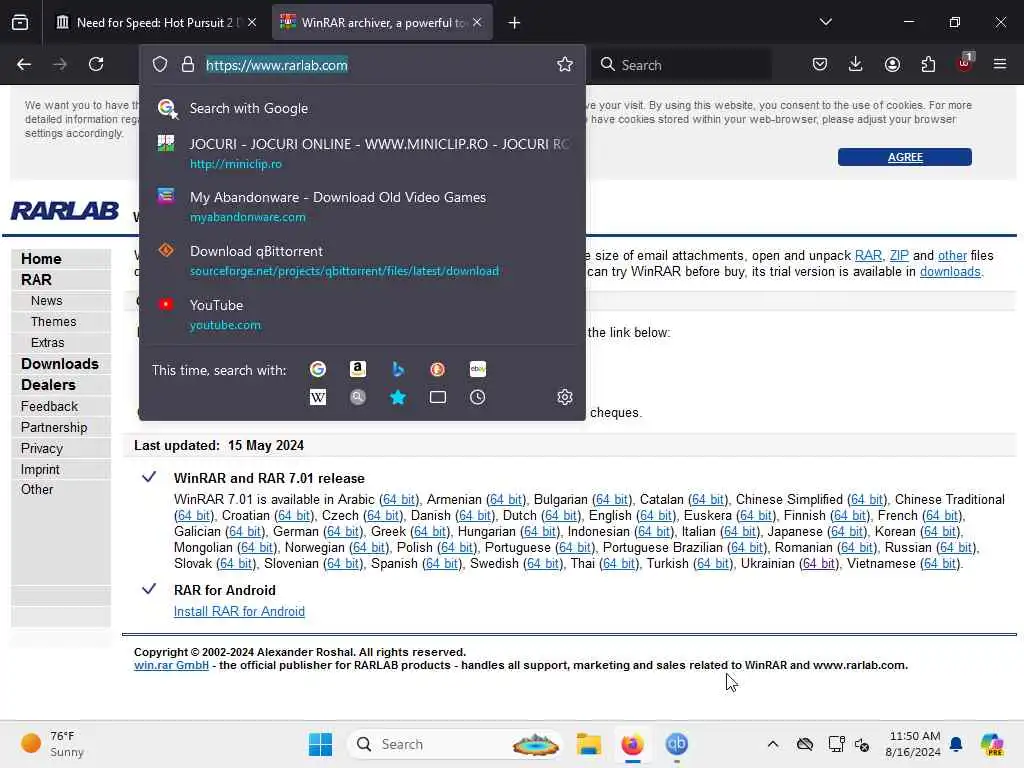This screenshot has height=768, width=1024.
Task: Open the Firefox account icon
Action: [892, 64]
